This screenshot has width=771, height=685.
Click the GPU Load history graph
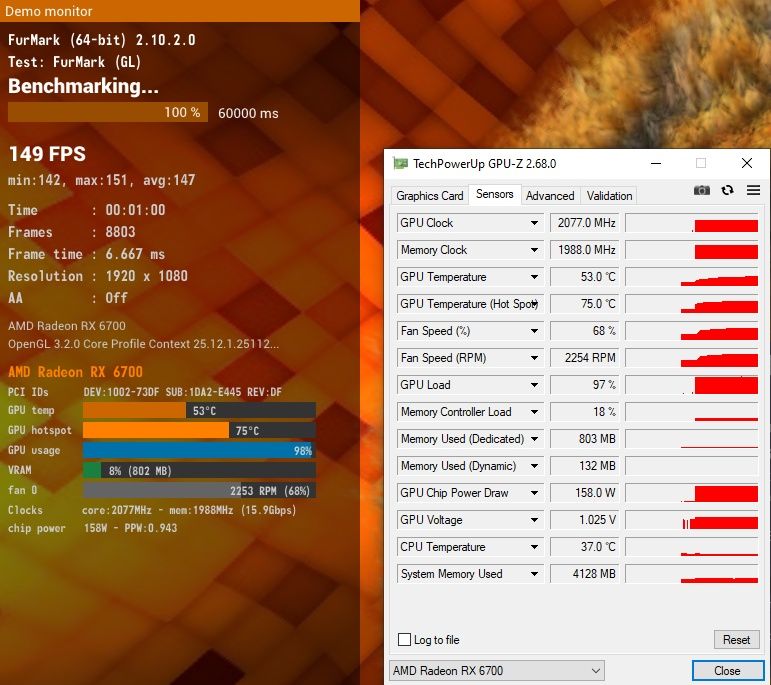click(691, 385)
